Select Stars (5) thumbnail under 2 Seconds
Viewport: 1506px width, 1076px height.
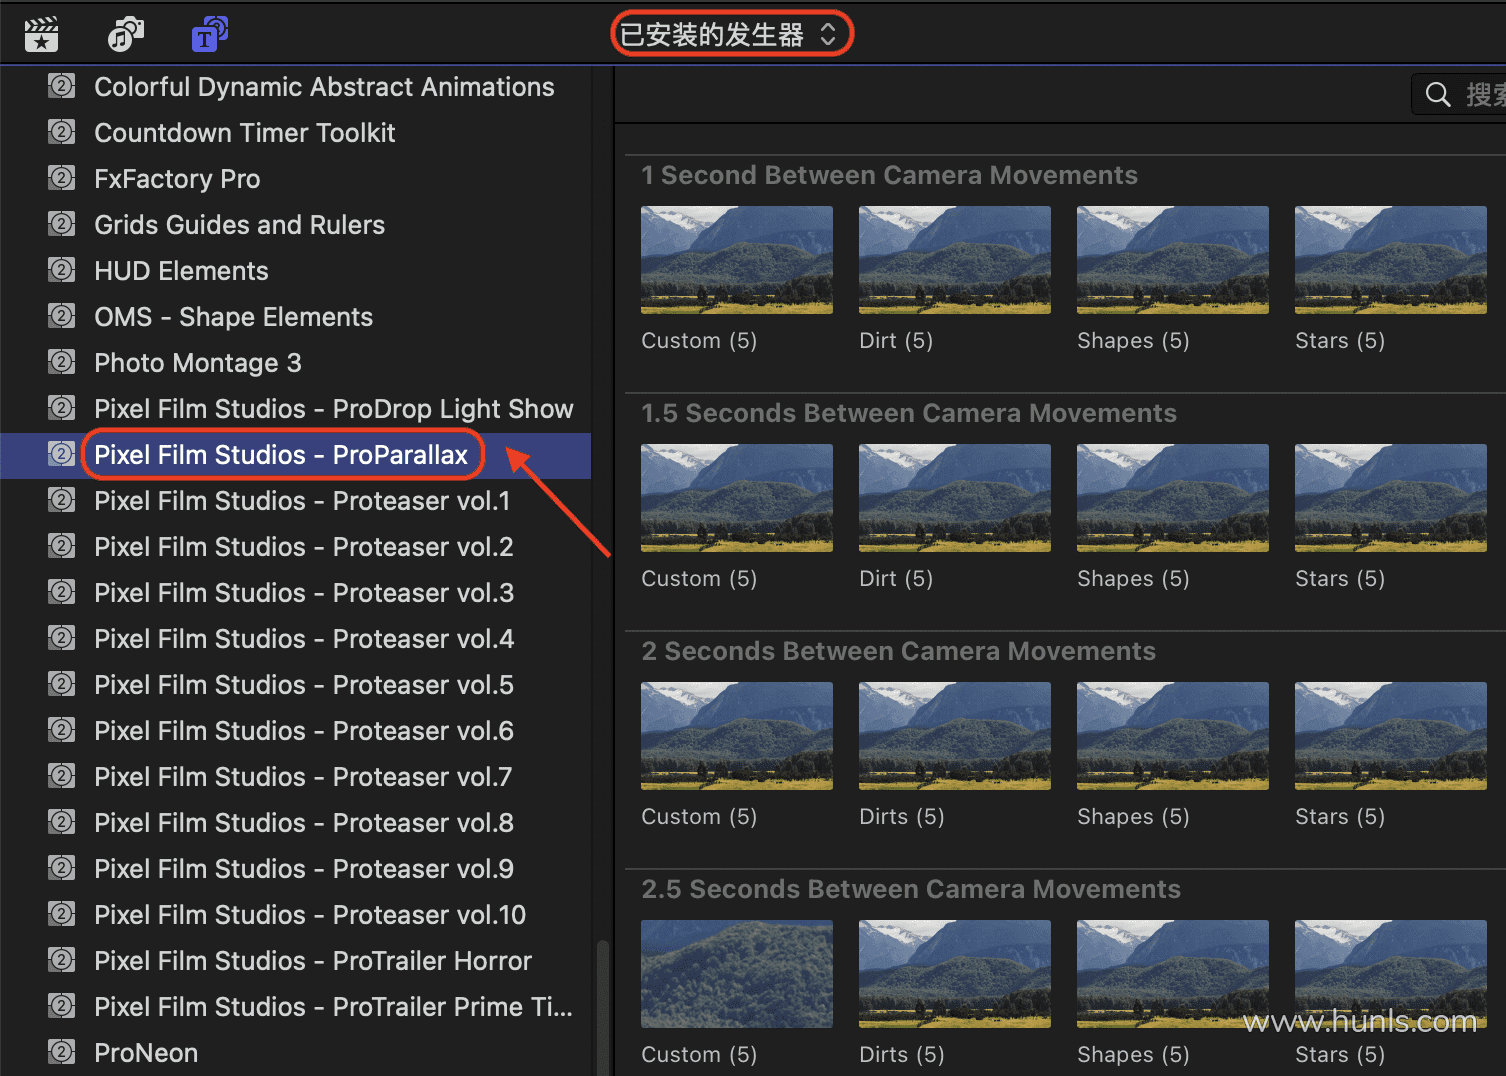point(1391,736)
